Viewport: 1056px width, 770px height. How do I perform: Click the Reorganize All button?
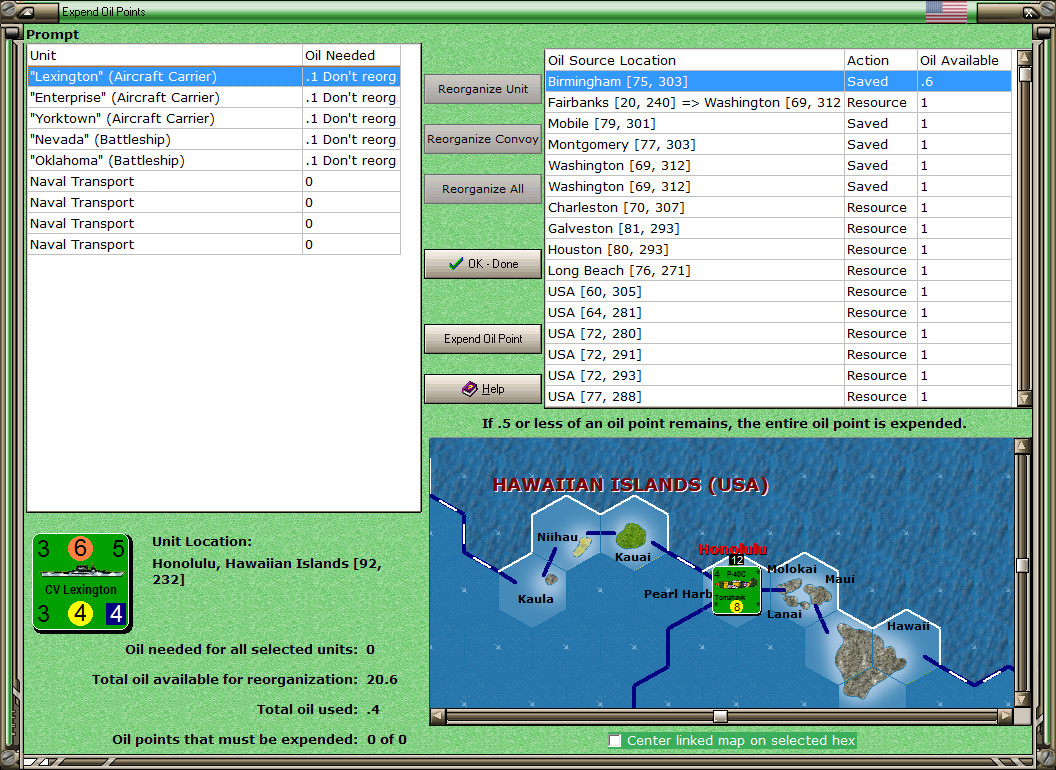pos(483,189)
